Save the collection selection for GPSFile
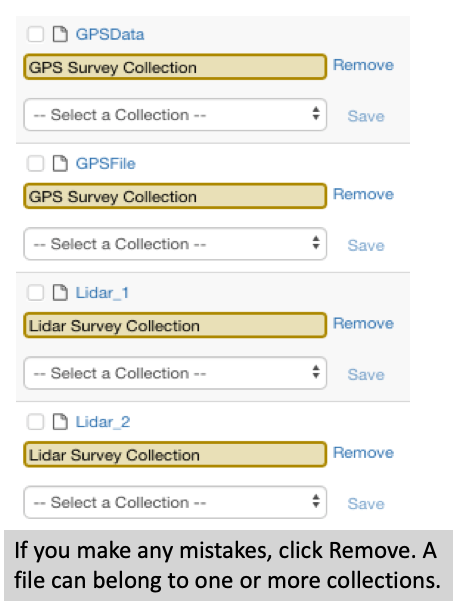The height and width of the screenshot is (611, 459). click(366, 245)
